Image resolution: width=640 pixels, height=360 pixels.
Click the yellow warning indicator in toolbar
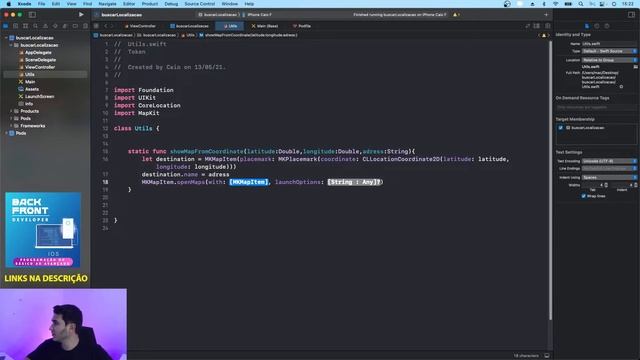point(456,14)
